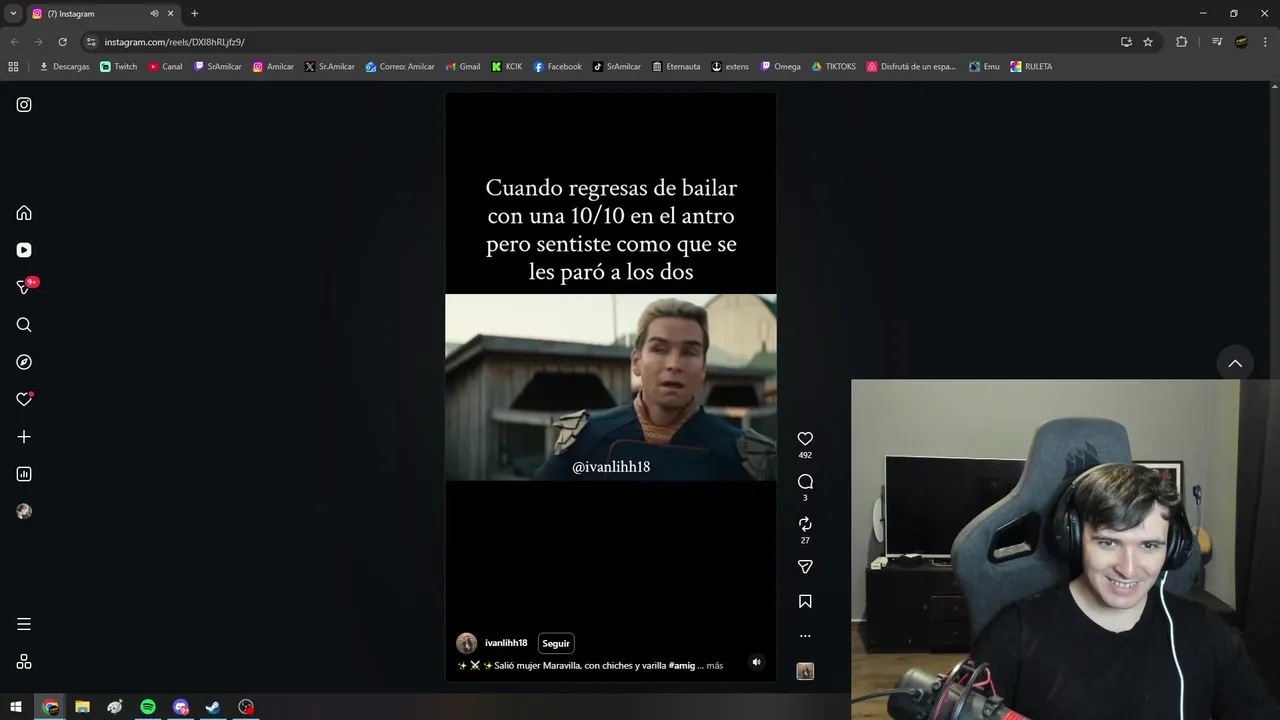Open ivanlihh18 profile name

point(506,643)
